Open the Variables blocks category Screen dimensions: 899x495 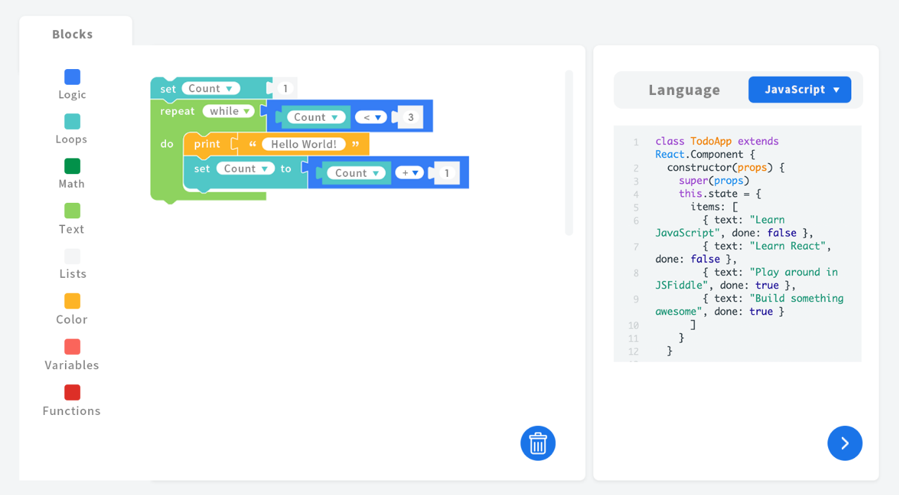point(72,354)
